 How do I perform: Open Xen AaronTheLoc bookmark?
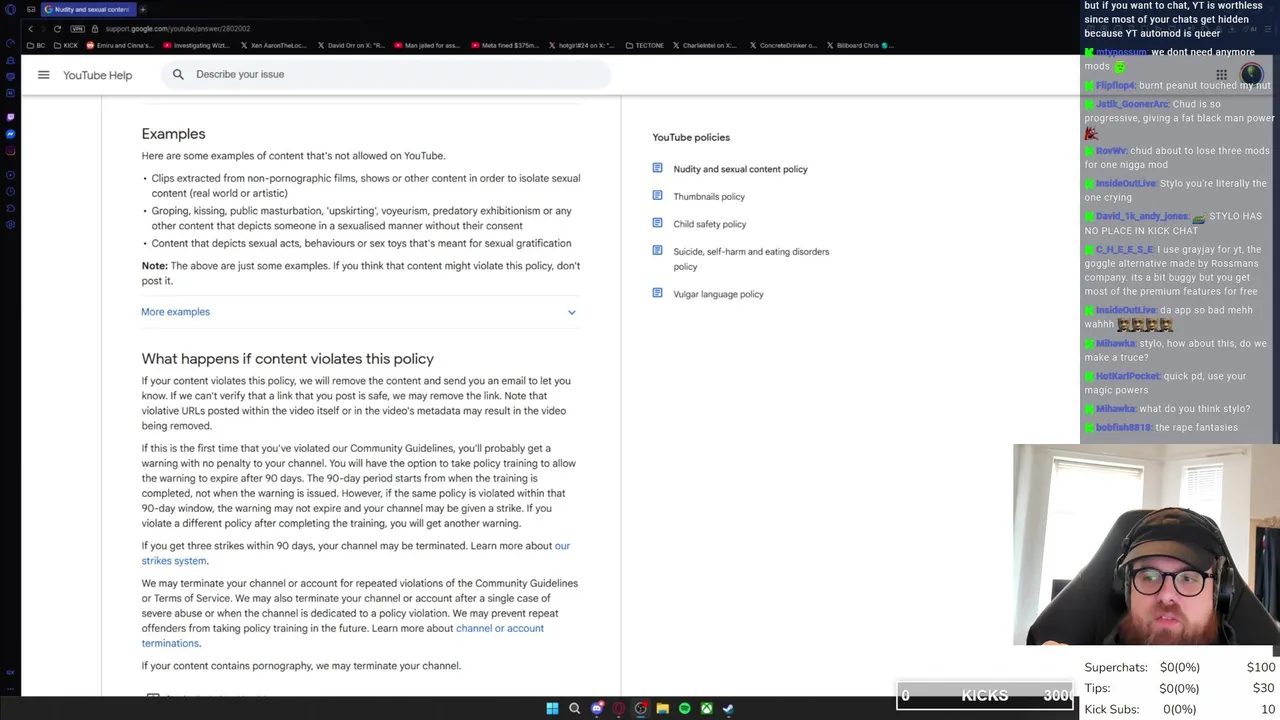coord(273,45)
